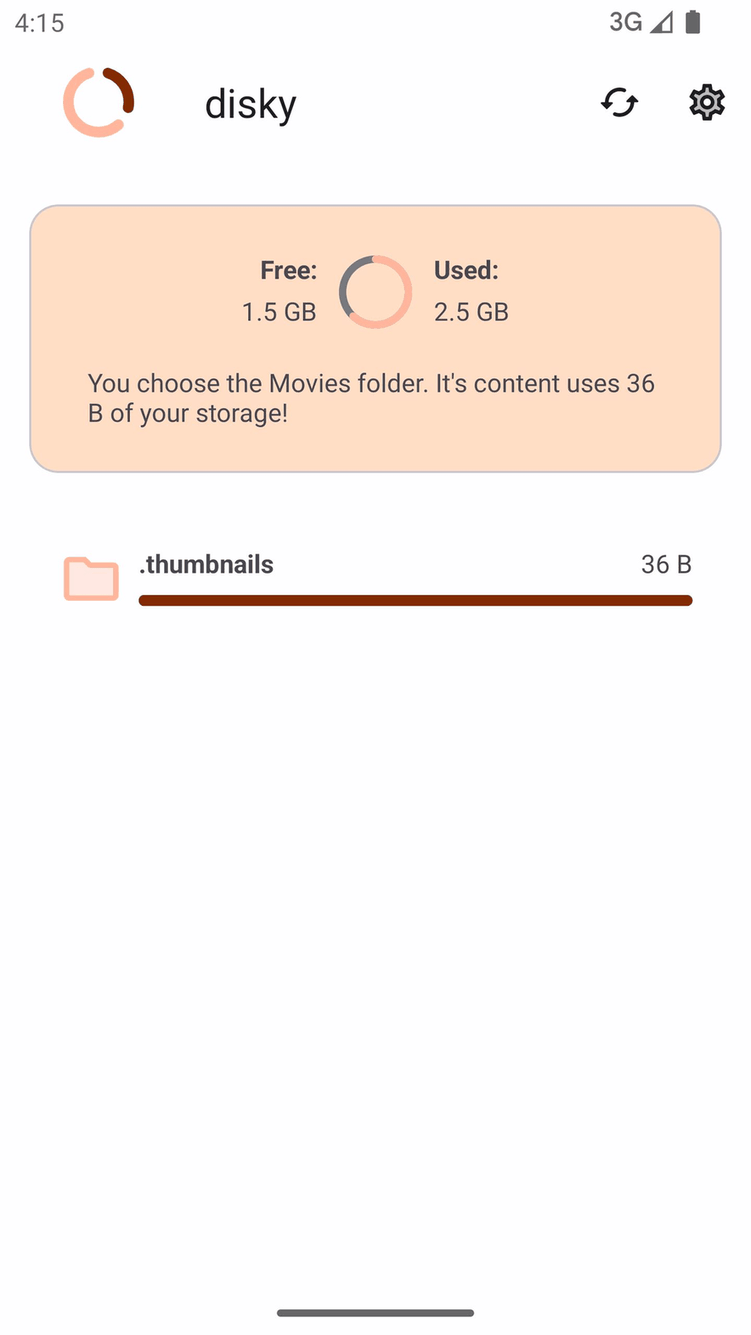Tap the bottom navigation handle bar

[x=375, y=1313]
